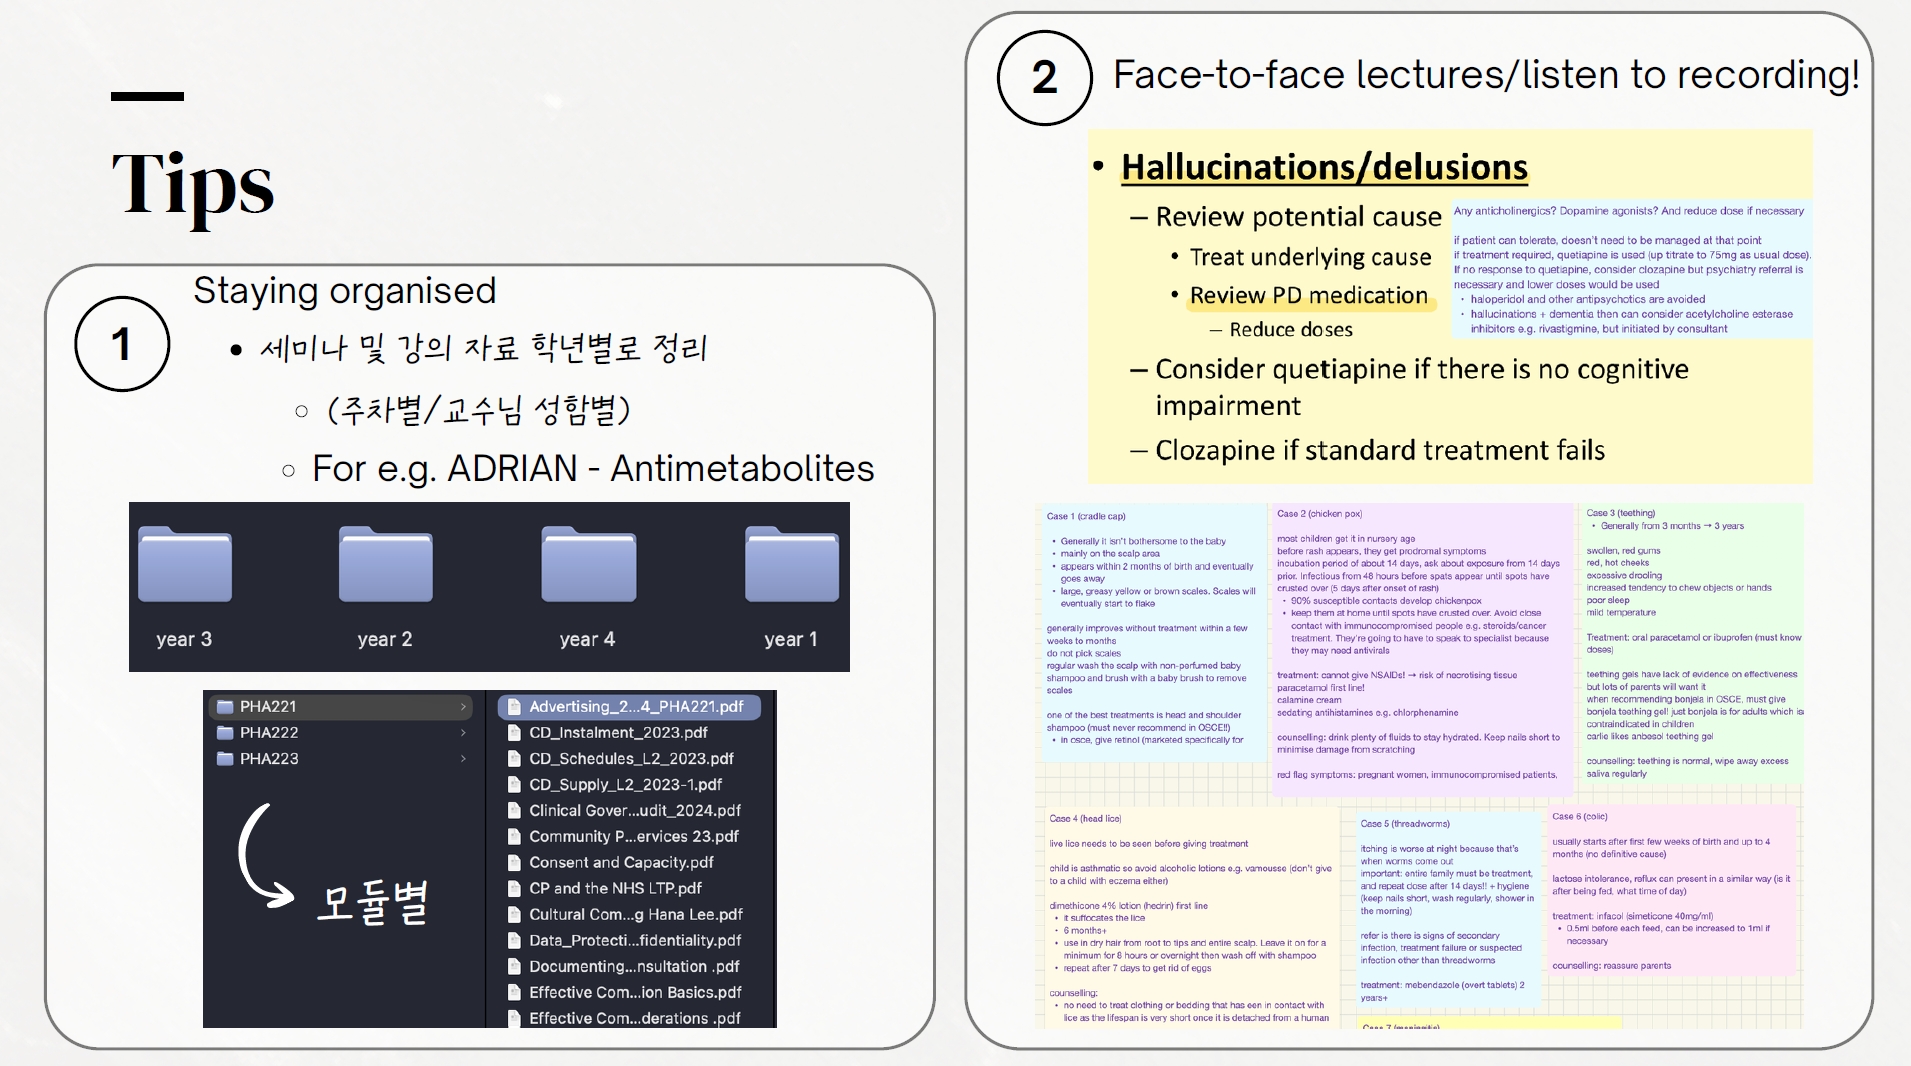Click the Case 4 (head lice) note title
Viewport: 1911px width, 1066px height.
tap(1085, 818)
